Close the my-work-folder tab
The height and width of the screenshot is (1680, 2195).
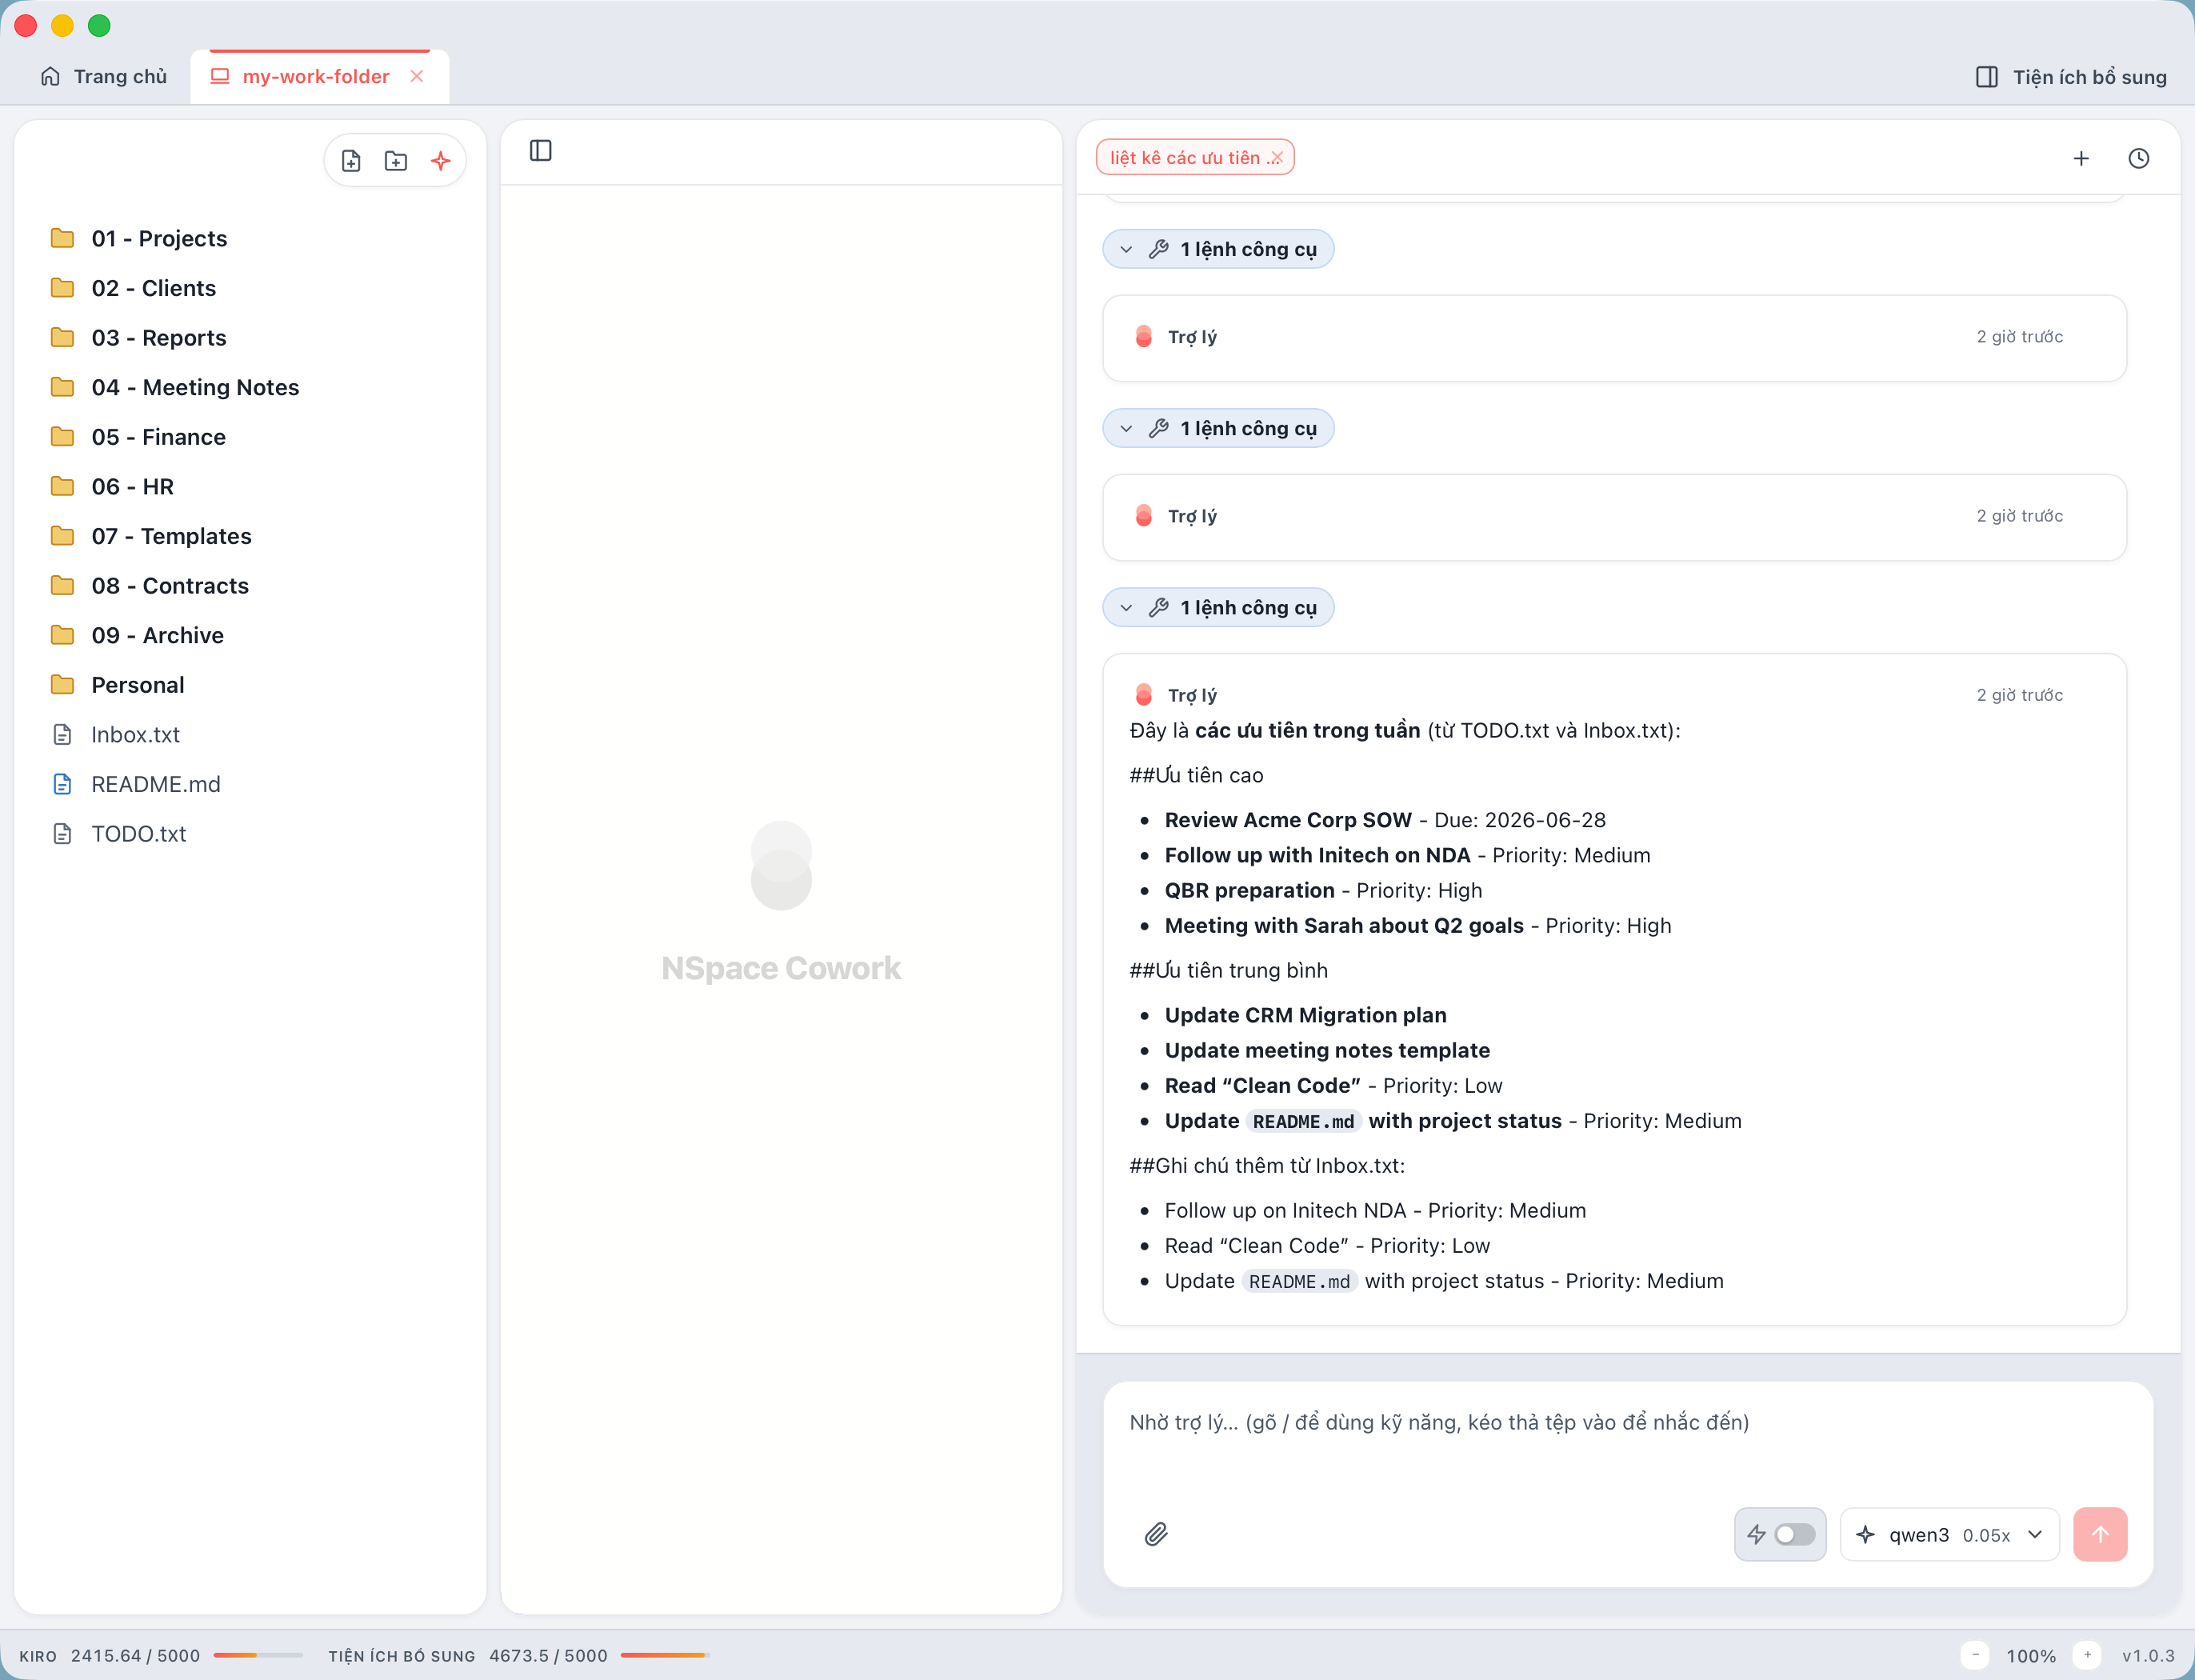coord(417,76)
